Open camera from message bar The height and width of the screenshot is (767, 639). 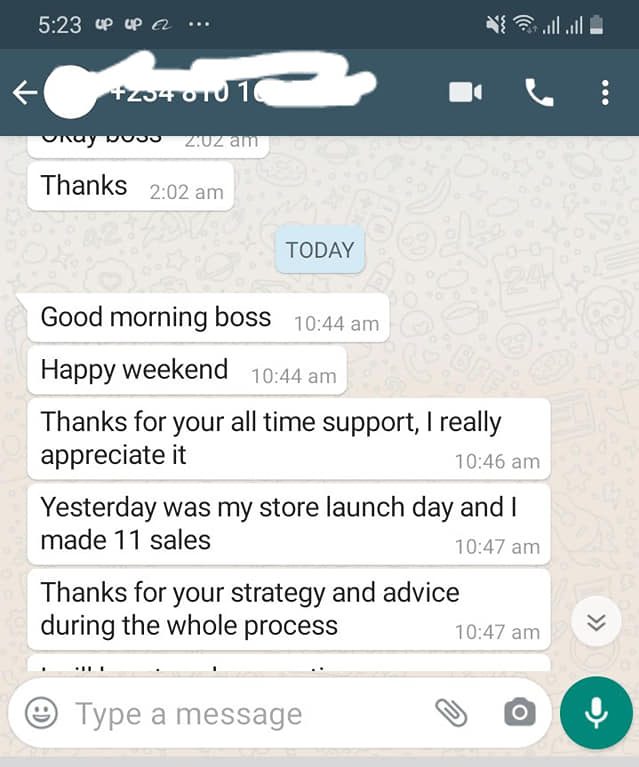tap(520, 712)
